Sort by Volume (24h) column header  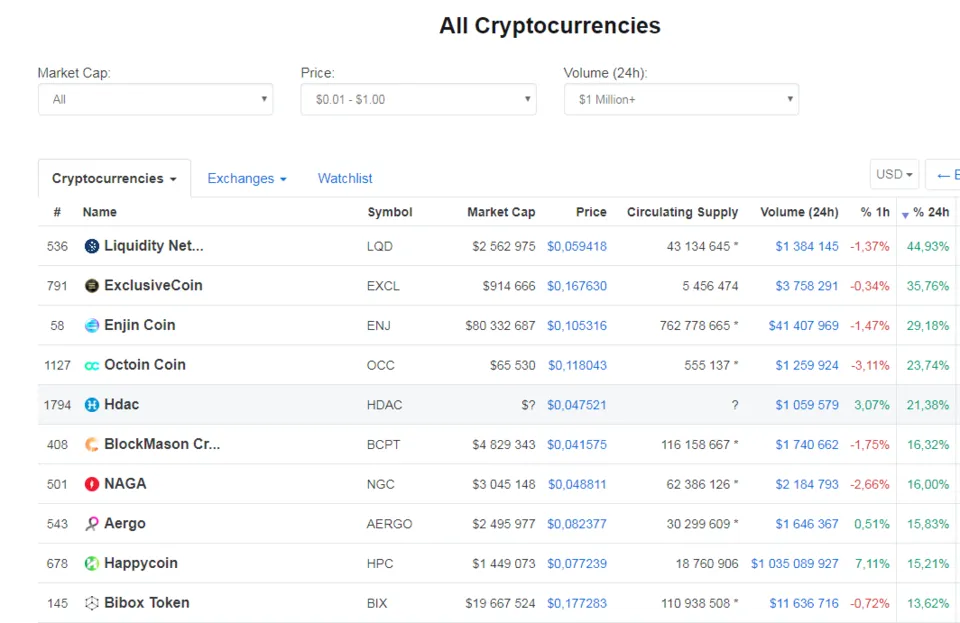(x=799, y=212)
